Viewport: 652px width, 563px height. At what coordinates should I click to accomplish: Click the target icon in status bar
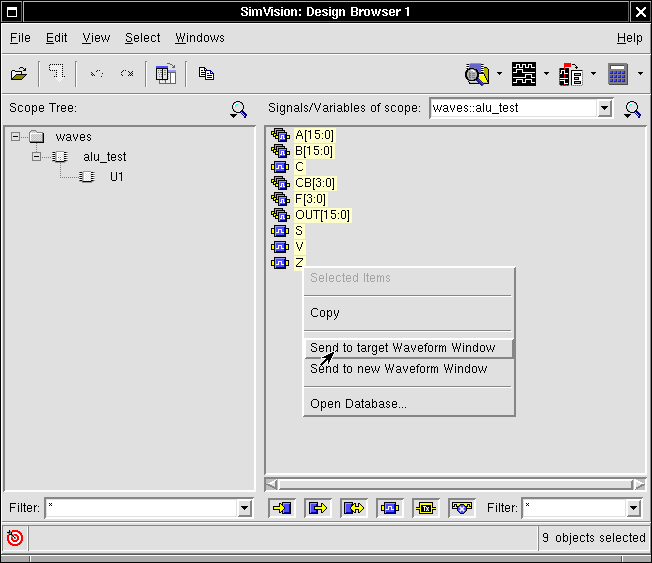15,537
